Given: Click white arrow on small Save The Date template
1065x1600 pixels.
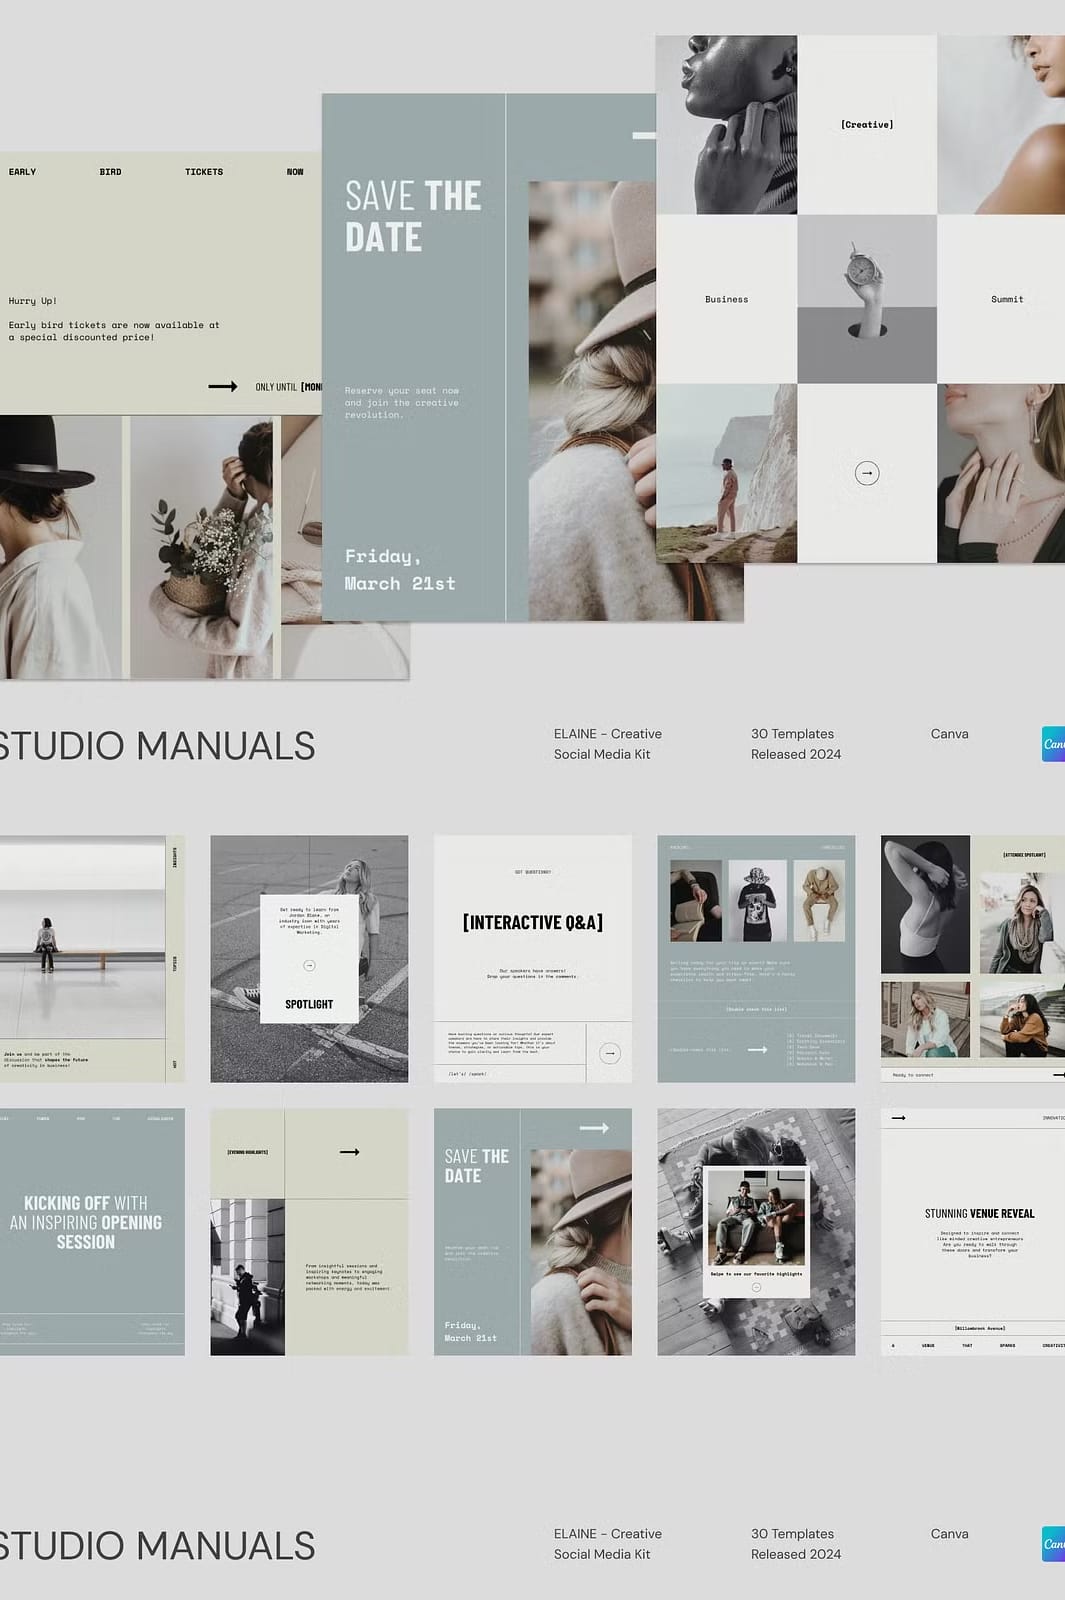Looking at the screenshot, I should (x=594, y=1128).
